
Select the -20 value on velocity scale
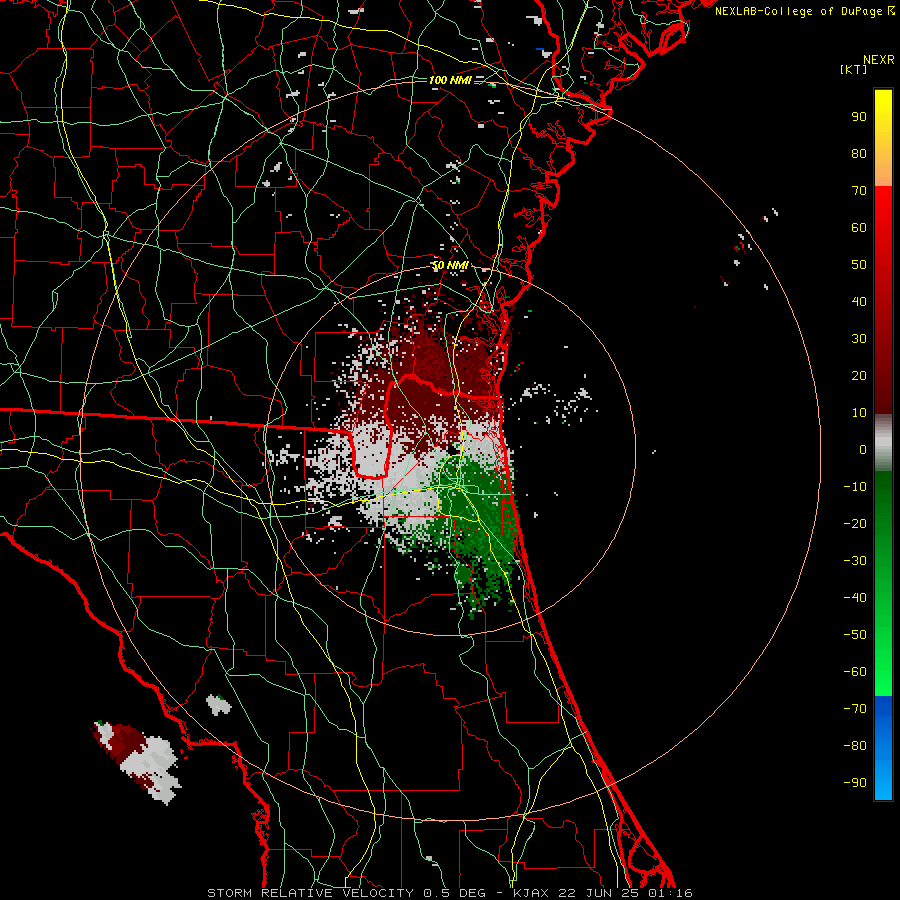[x=855, y=524]
